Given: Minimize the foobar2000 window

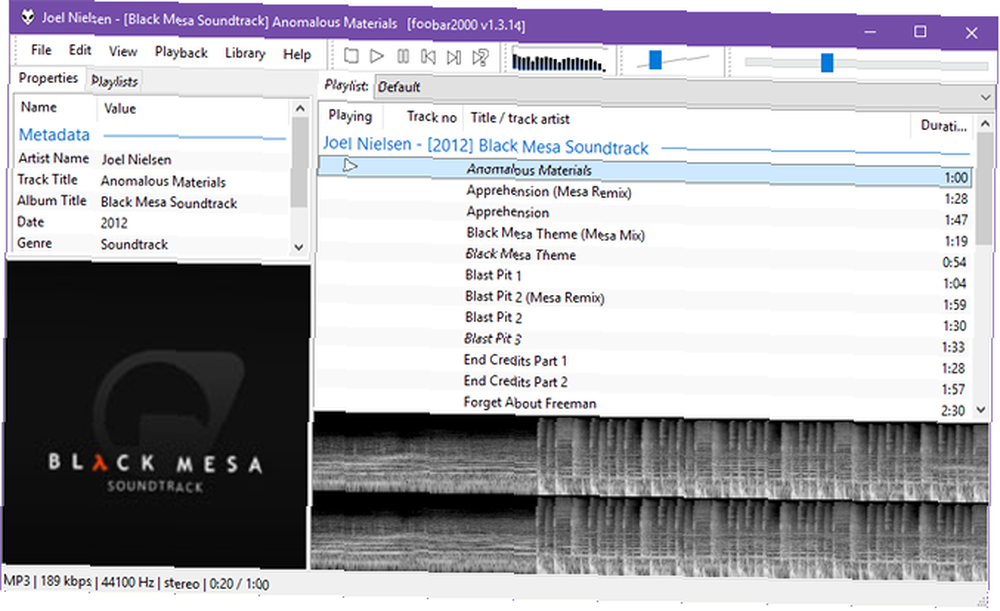Looking at the screenshot, I should click(870, 31).
